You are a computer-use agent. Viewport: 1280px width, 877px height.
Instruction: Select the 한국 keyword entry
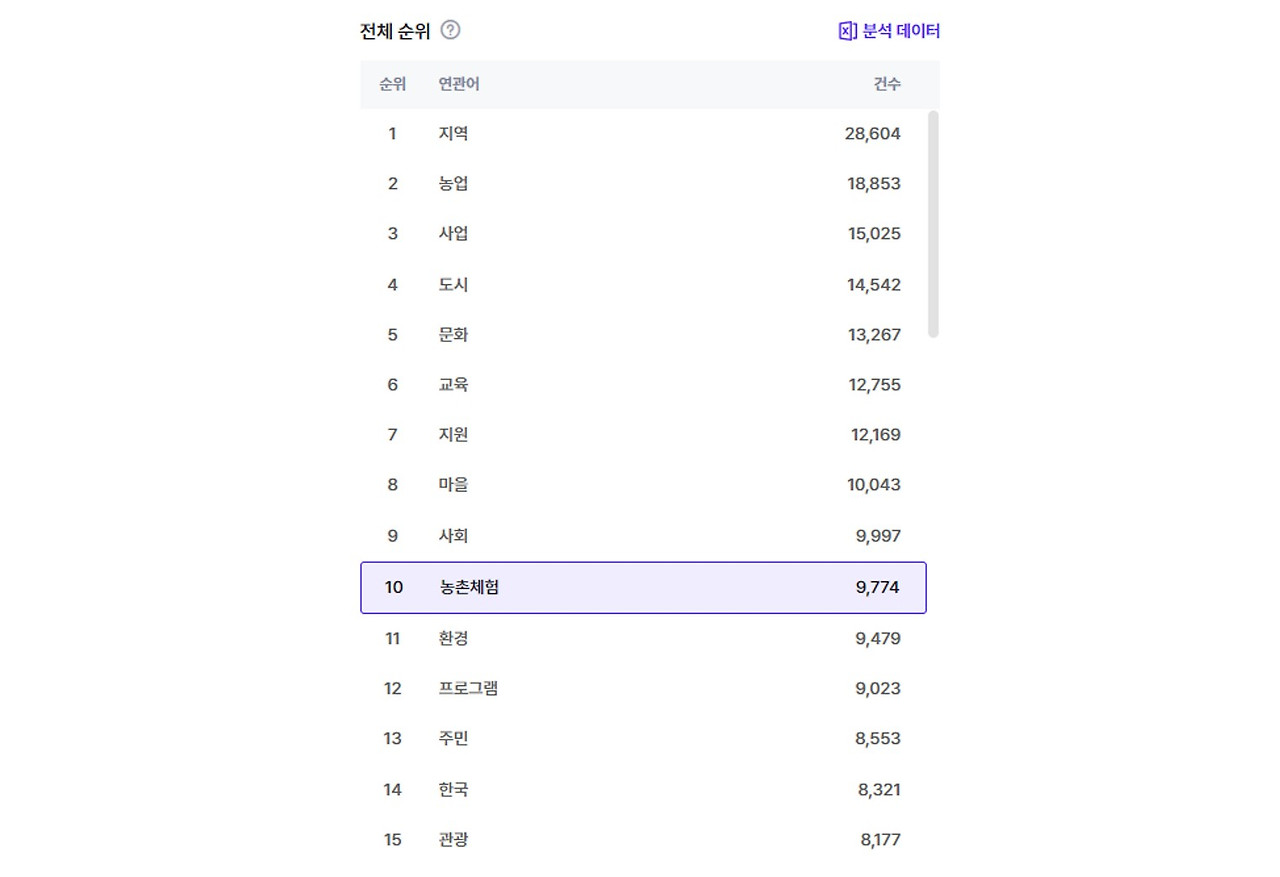[x=453, y=790]
